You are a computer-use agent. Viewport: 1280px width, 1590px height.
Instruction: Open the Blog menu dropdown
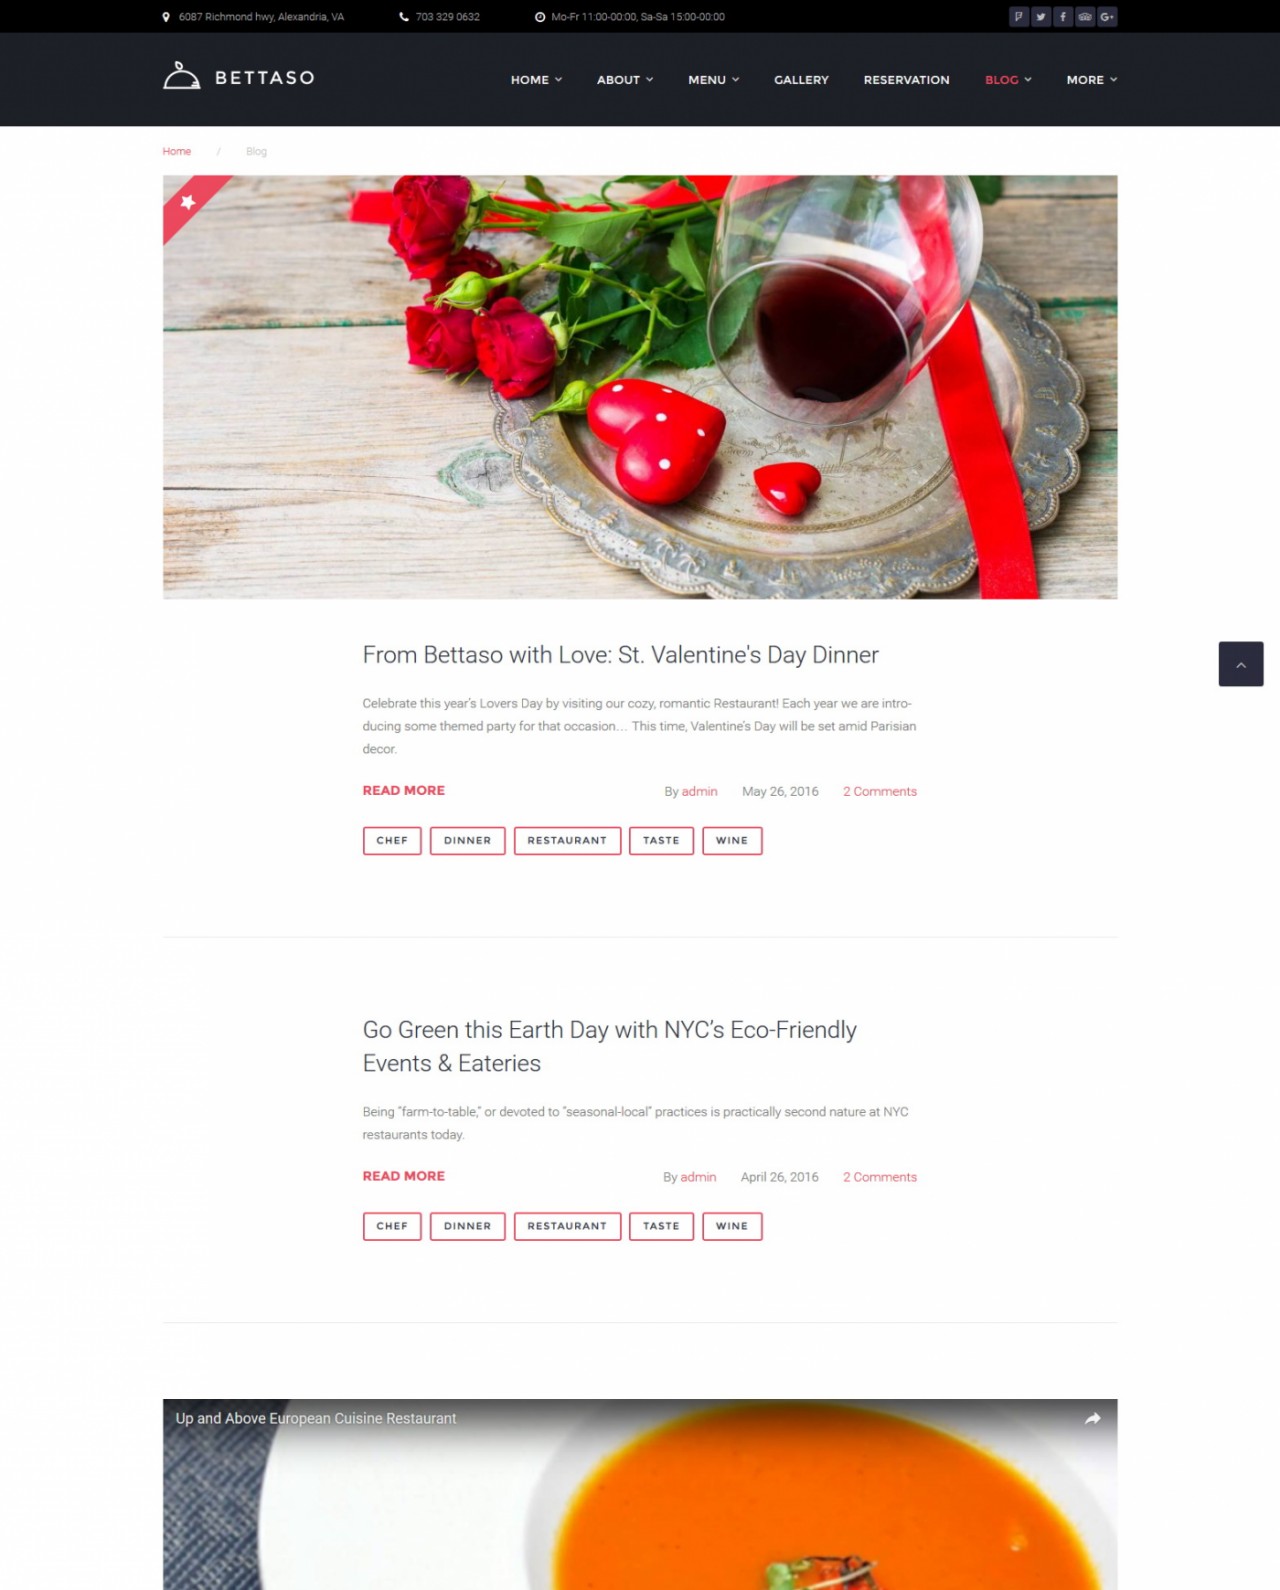pyautogui.click(x=1008, y=80)
